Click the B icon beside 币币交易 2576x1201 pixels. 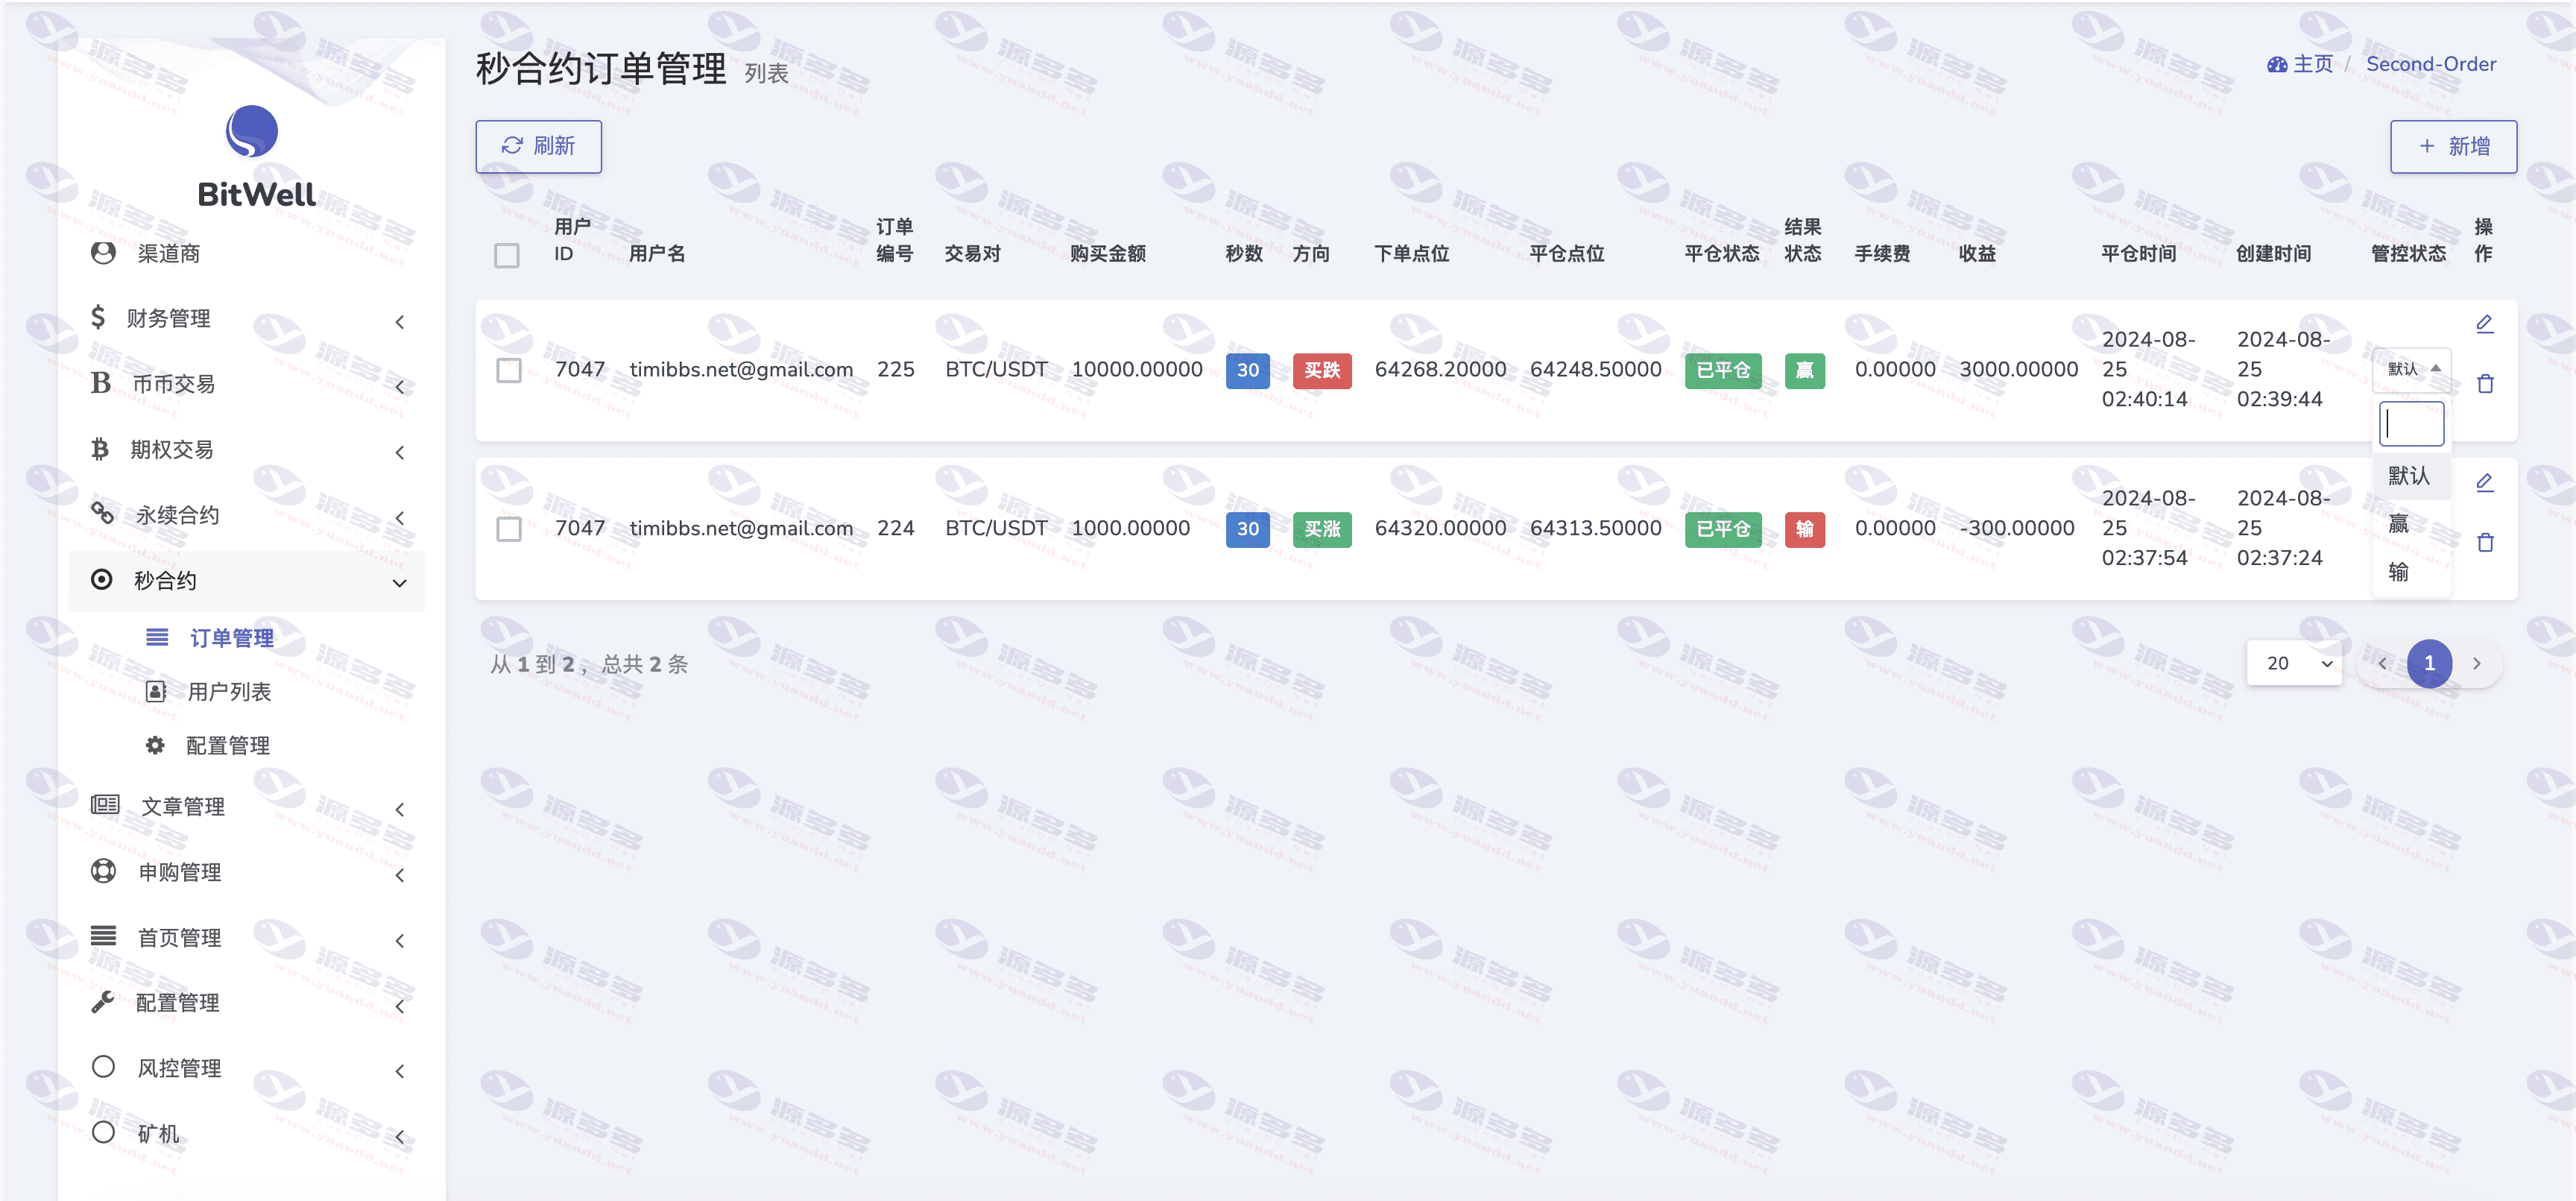point(100,383)
